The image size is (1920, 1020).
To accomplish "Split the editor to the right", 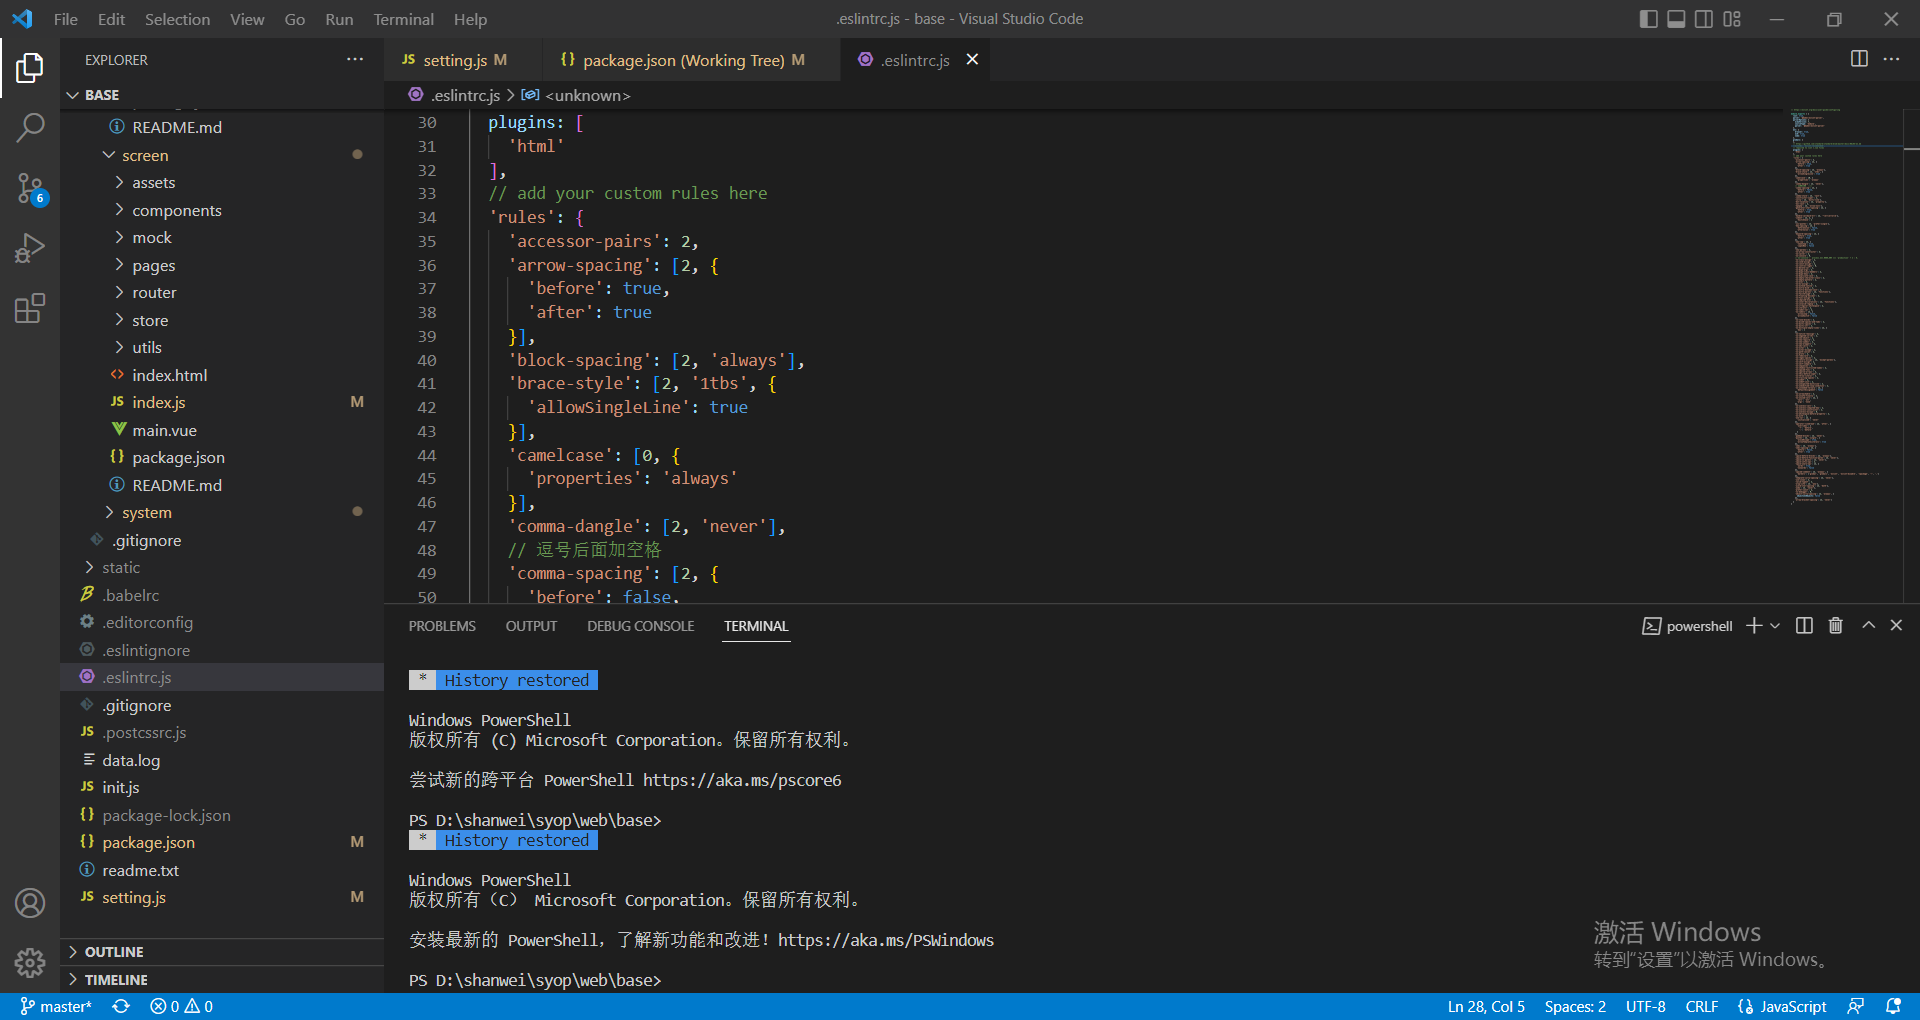I will [1859, 59].
